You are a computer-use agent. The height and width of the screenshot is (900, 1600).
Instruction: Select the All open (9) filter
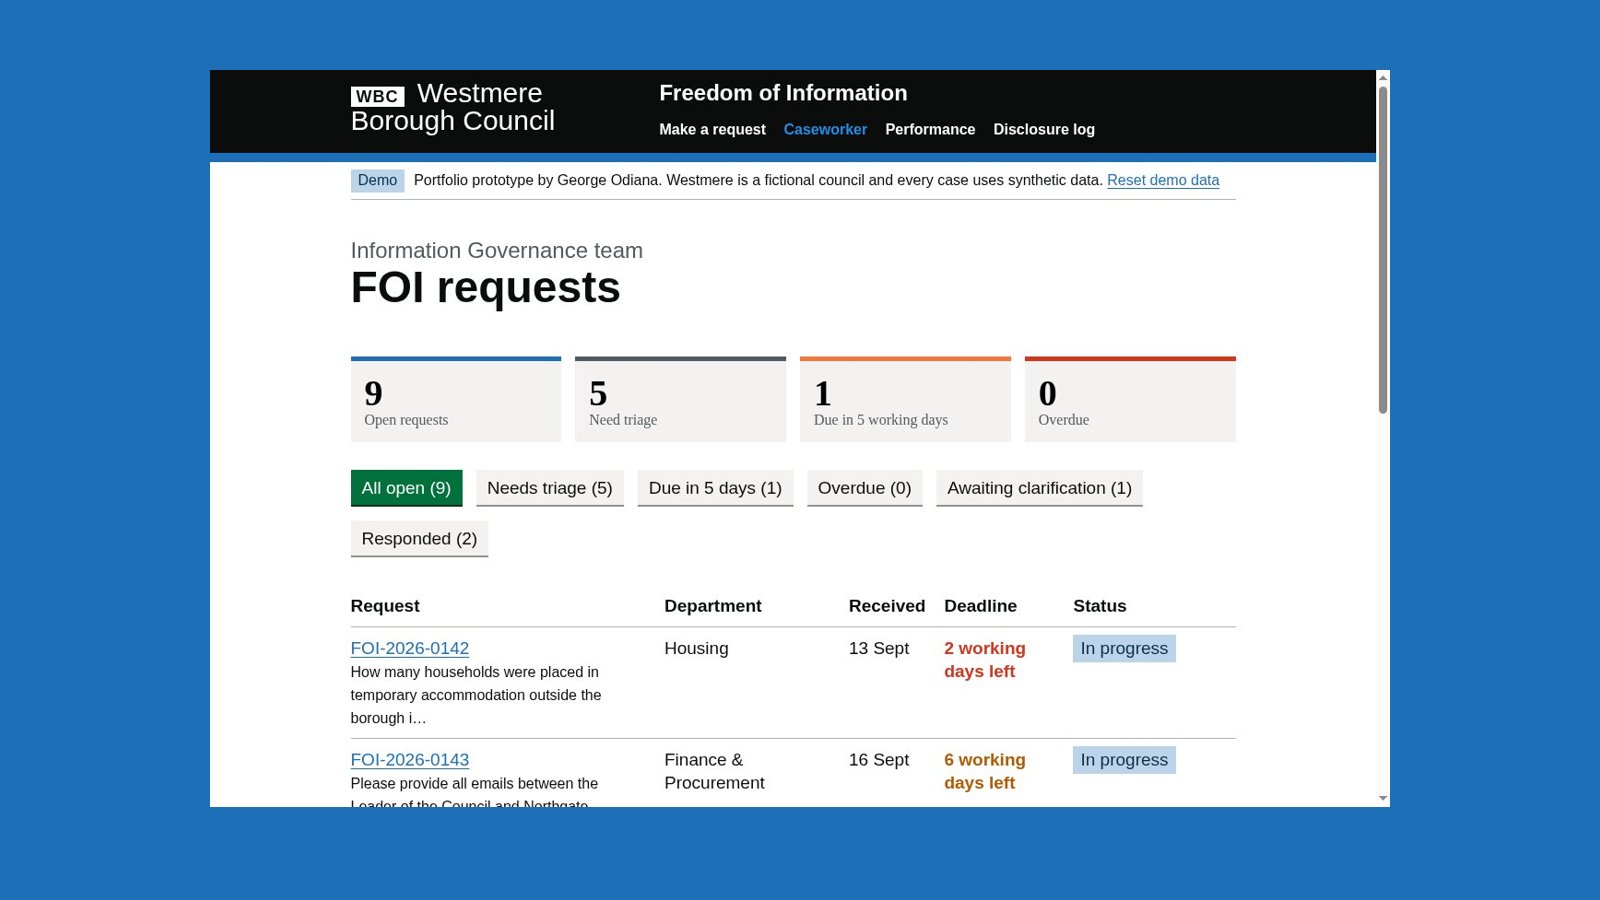pyautogui.click(x=406, y=488)
